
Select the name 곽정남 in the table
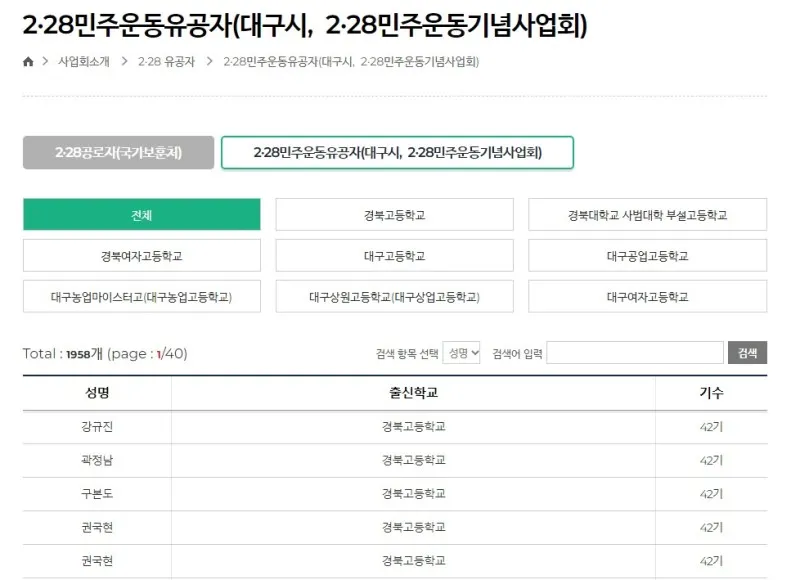point(97,460)
